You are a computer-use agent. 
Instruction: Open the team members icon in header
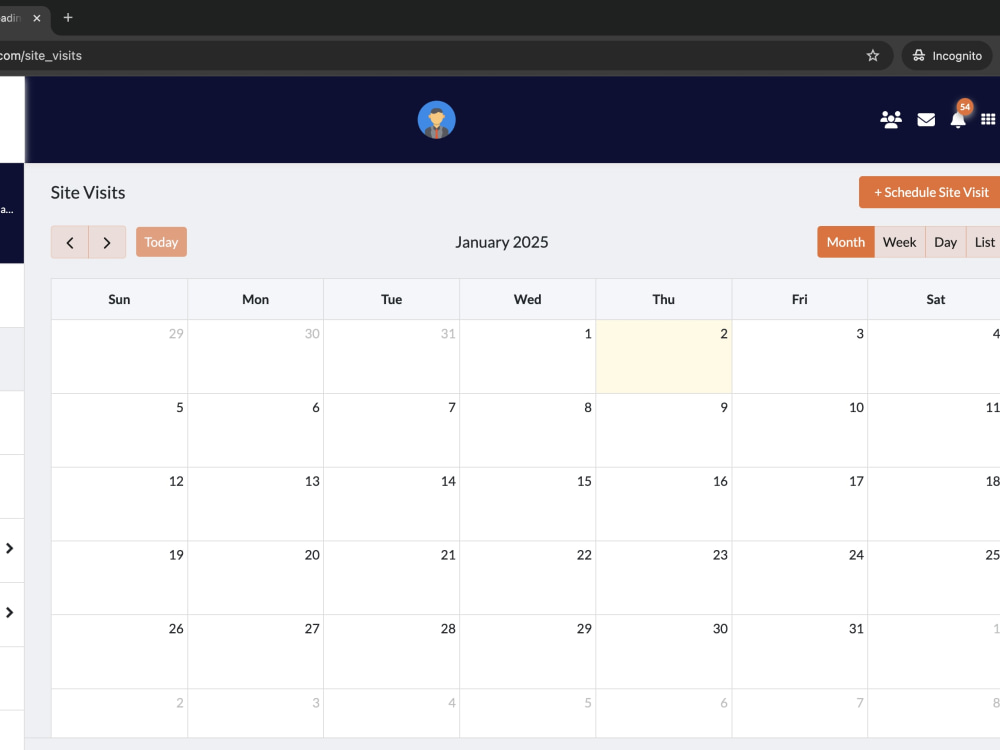pyautogui.click(x=890, y=119)
